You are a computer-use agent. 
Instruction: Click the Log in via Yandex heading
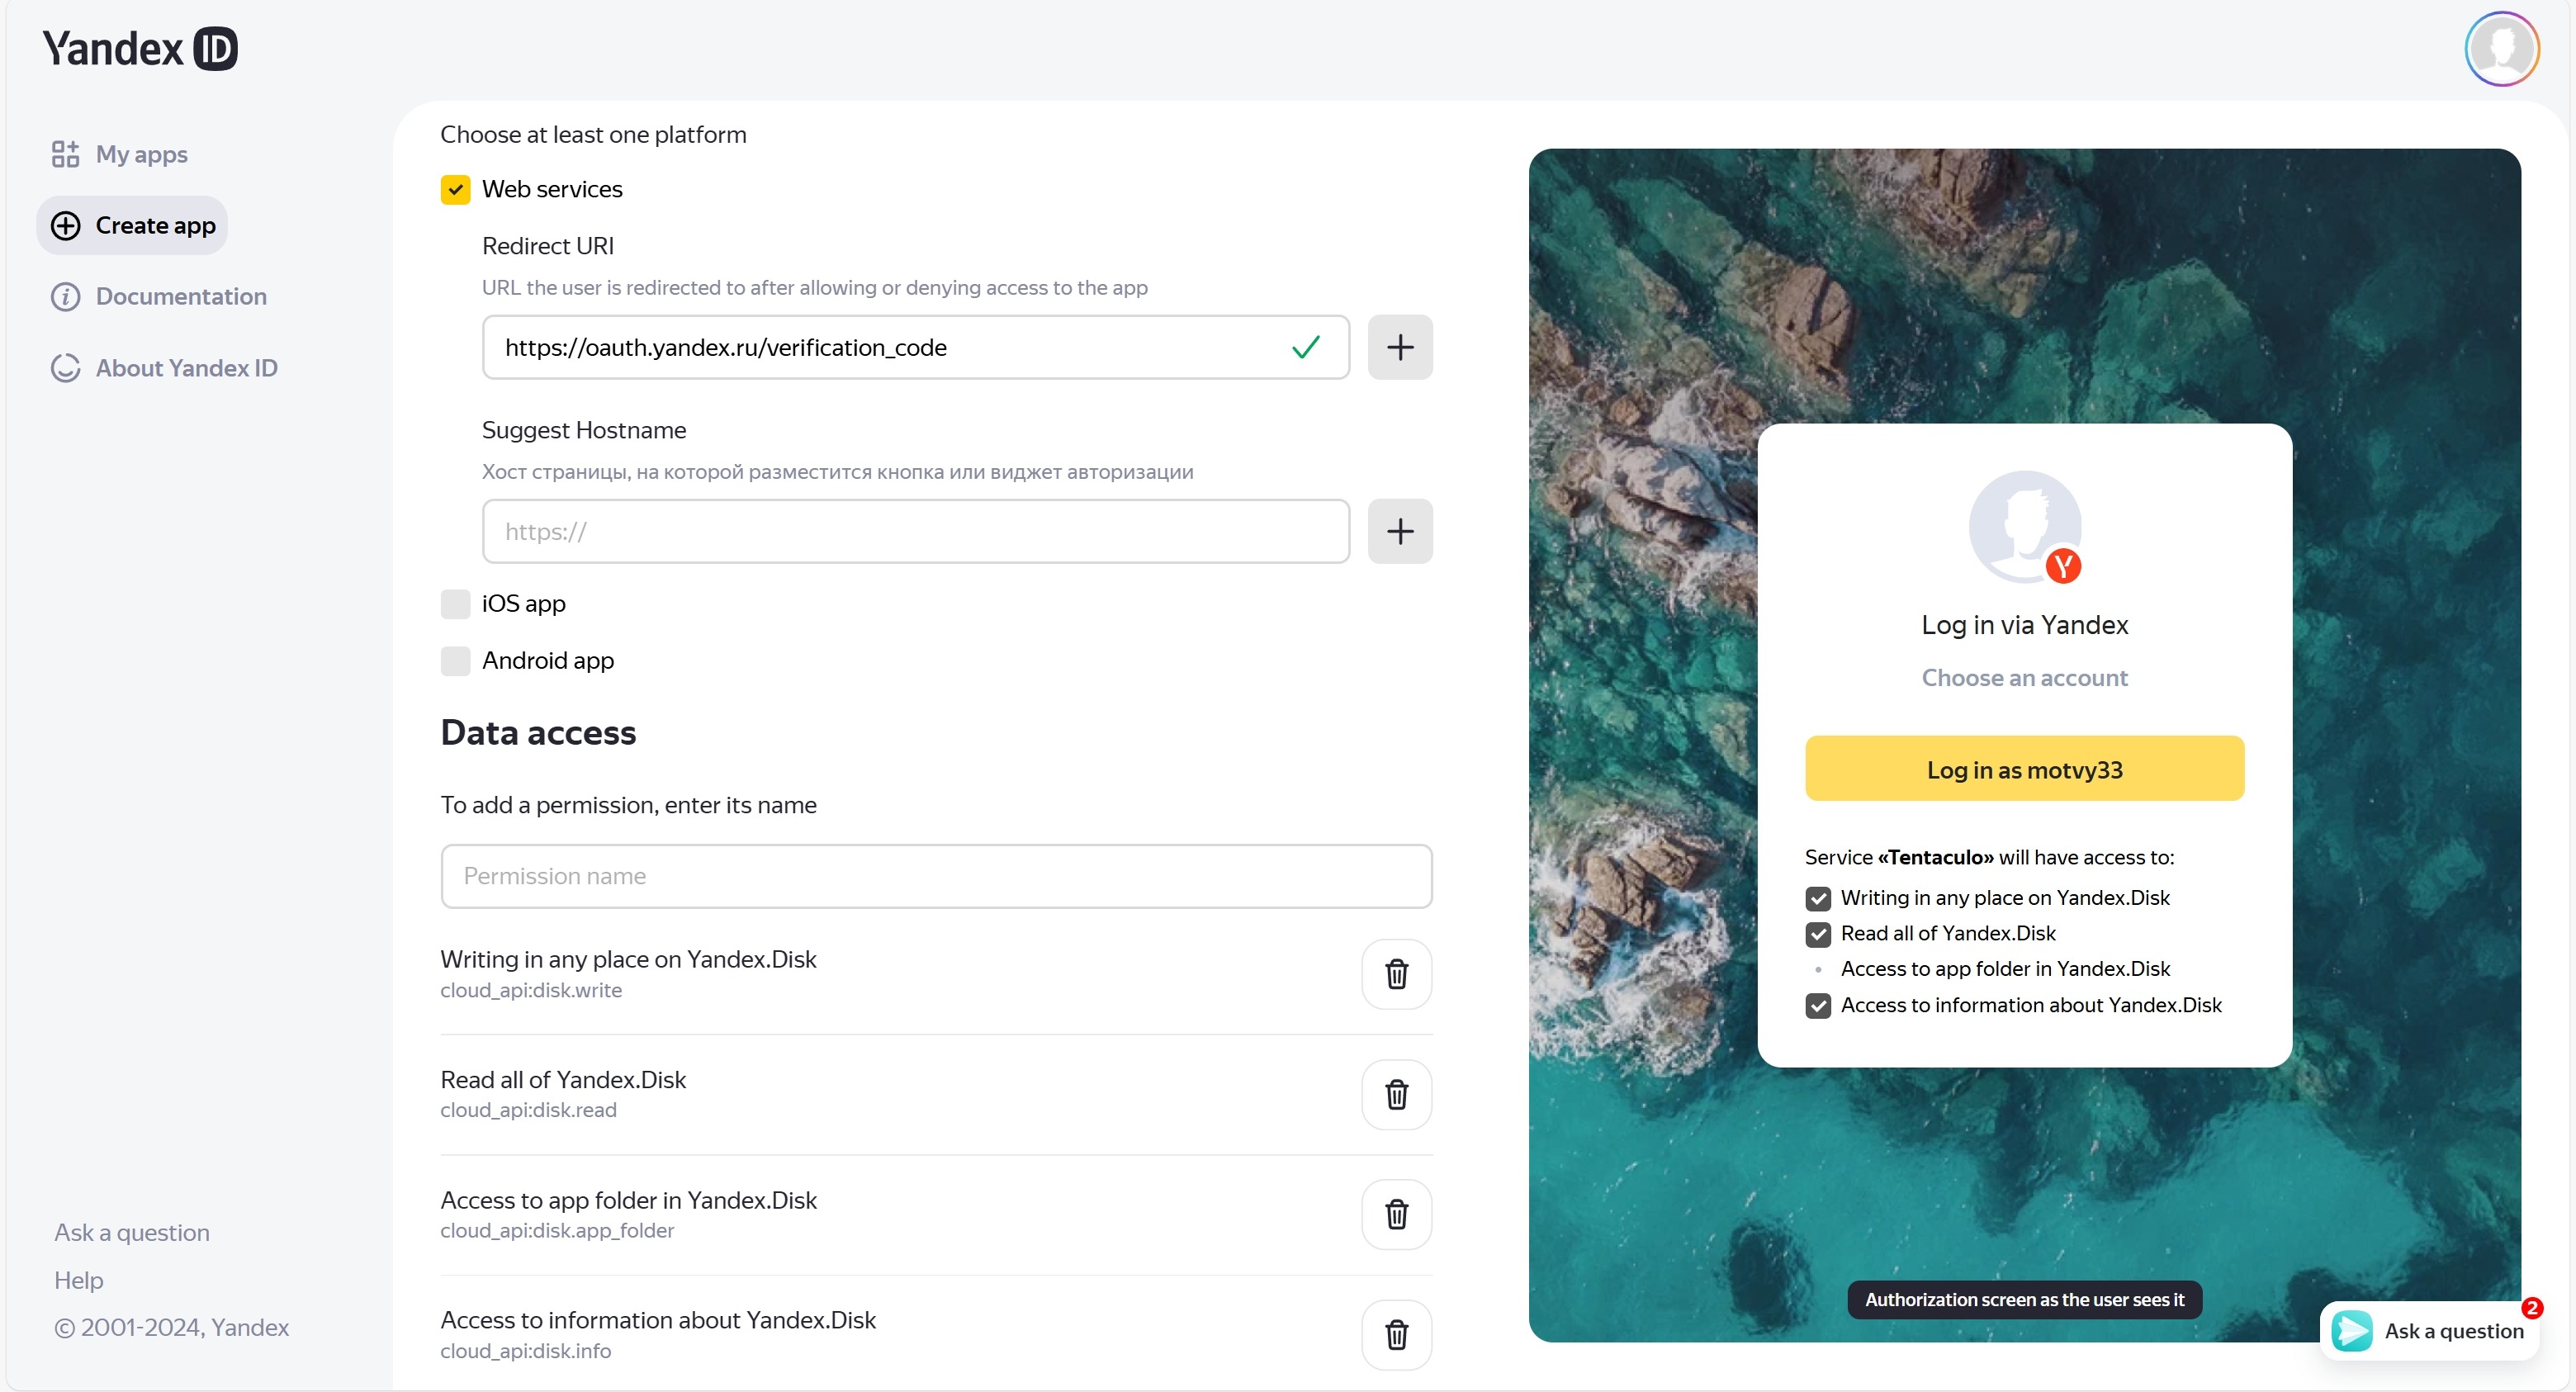pos(2024,625)
